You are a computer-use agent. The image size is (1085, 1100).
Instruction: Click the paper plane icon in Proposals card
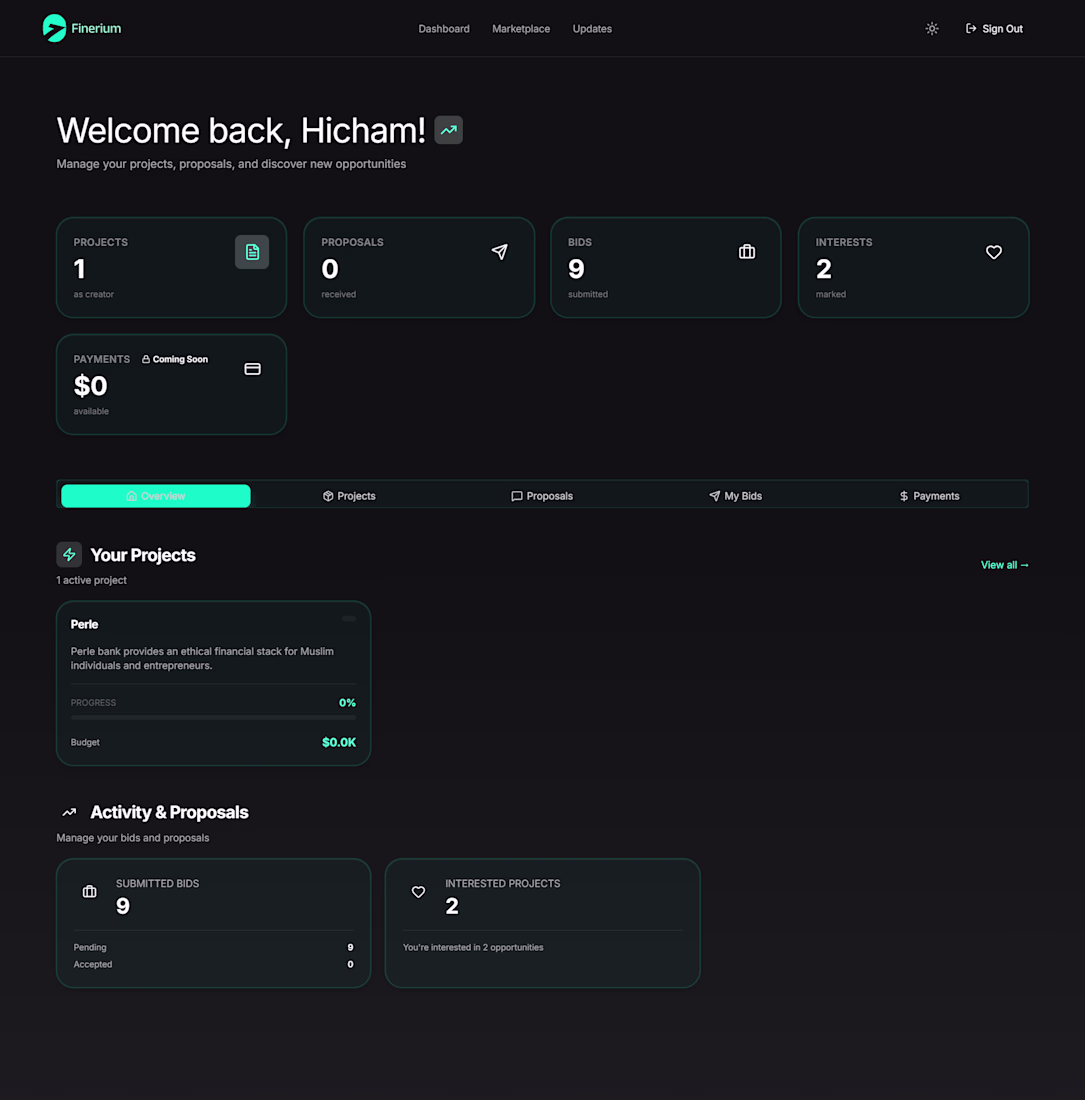tap(499, 252)
